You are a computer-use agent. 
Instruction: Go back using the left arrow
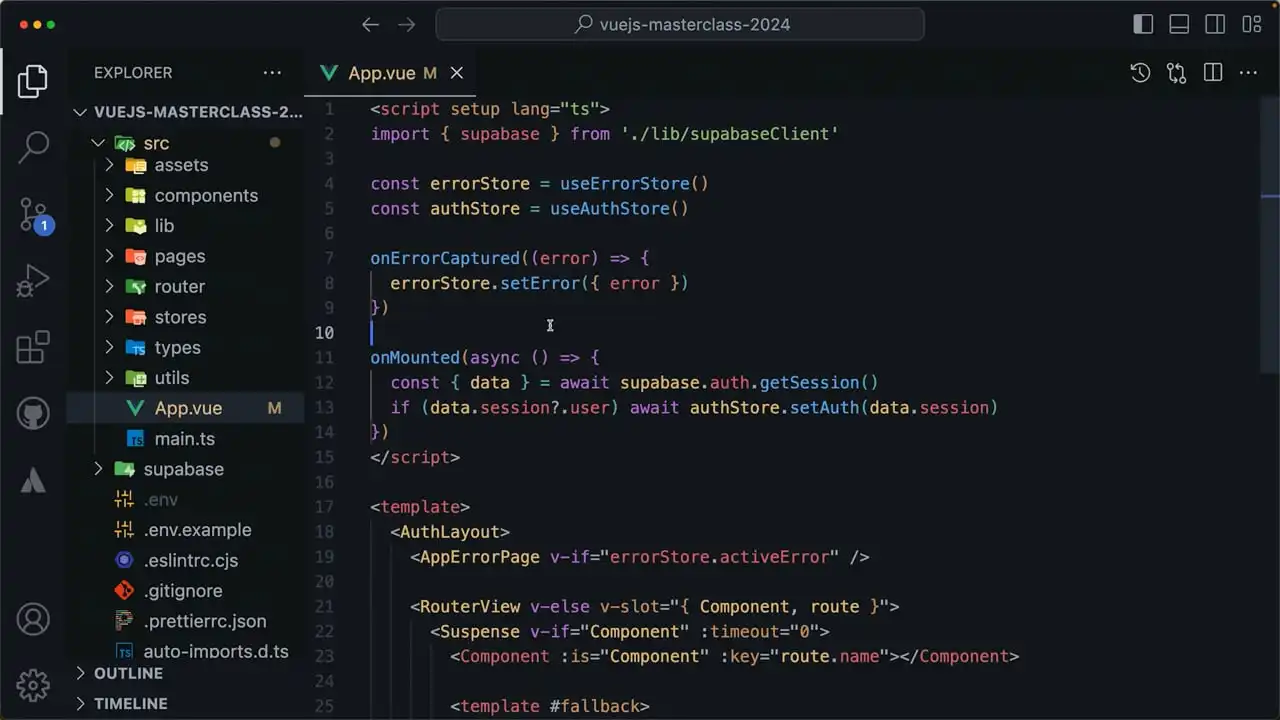point(370,25)
